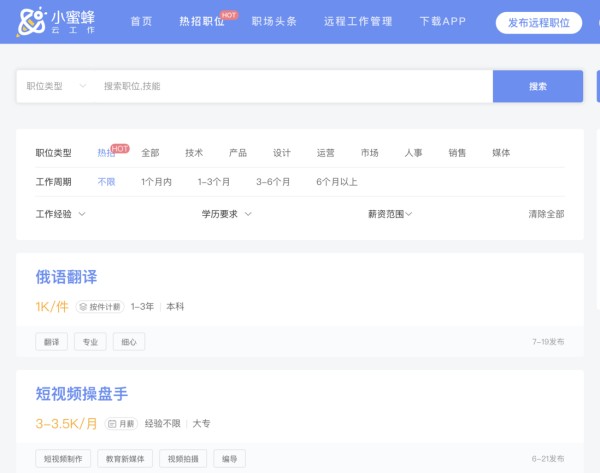Screen dimensions: 600x473
Task: Click the 1-3年 experience text
Action: tap(142, 307)
